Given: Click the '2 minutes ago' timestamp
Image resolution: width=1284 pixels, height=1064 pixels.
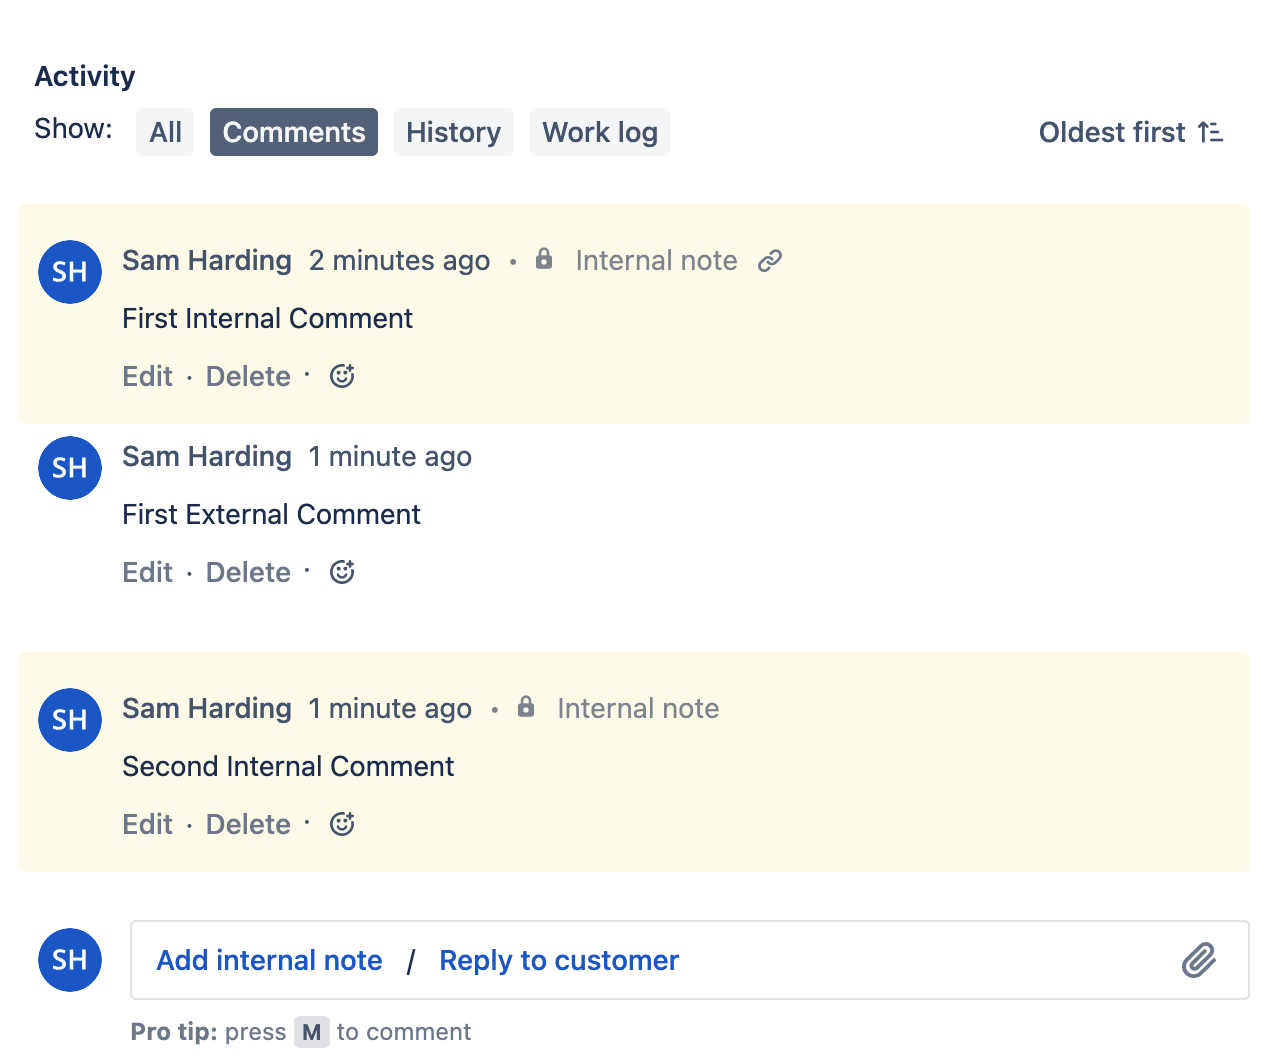Looking at the screenshot, I should tap(399, 260).
